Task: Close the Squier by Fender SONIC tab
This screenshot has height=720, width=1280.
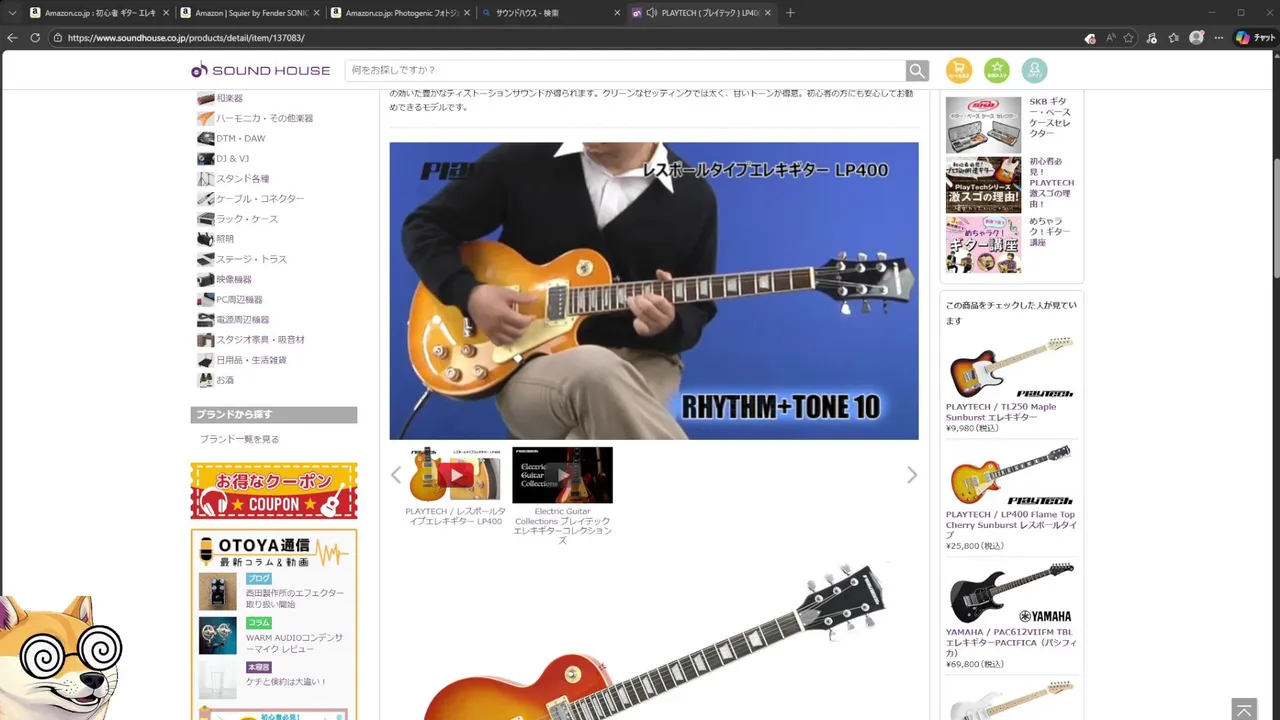Action: 317,13
